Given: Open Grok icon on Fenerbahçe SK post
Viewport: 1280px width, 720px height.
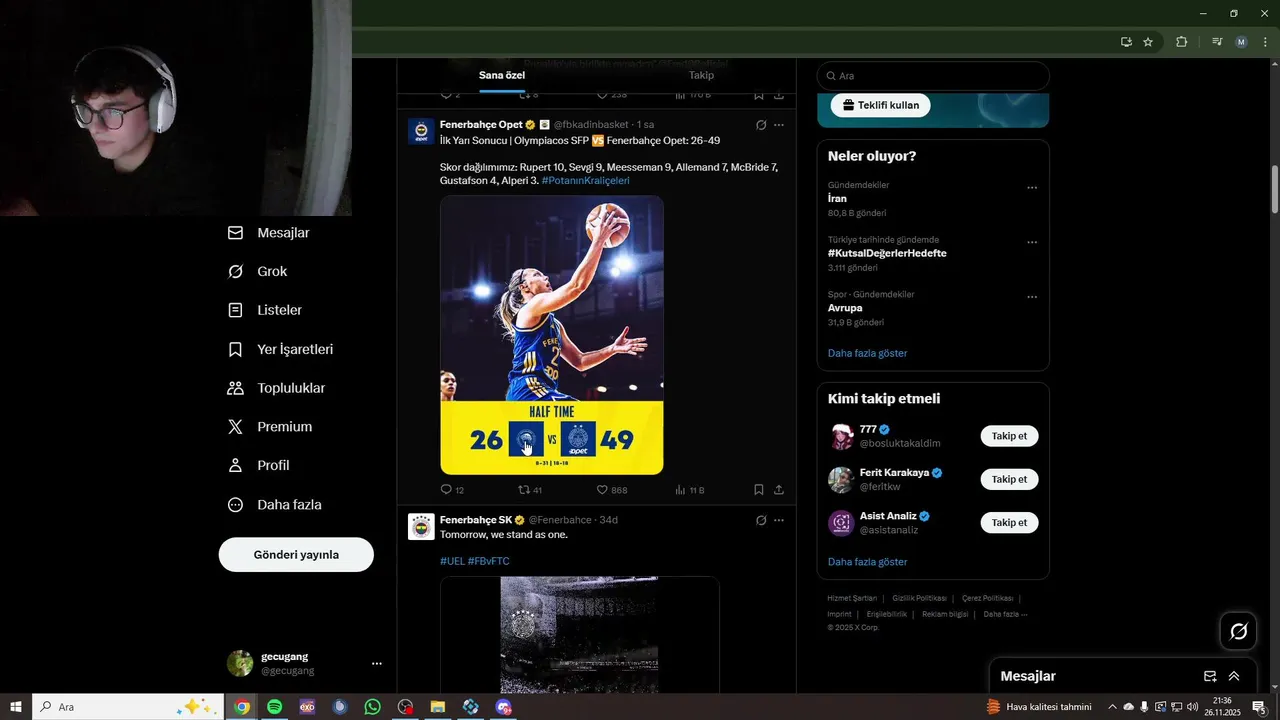Looking at the screenshot, I should (761, 520).
